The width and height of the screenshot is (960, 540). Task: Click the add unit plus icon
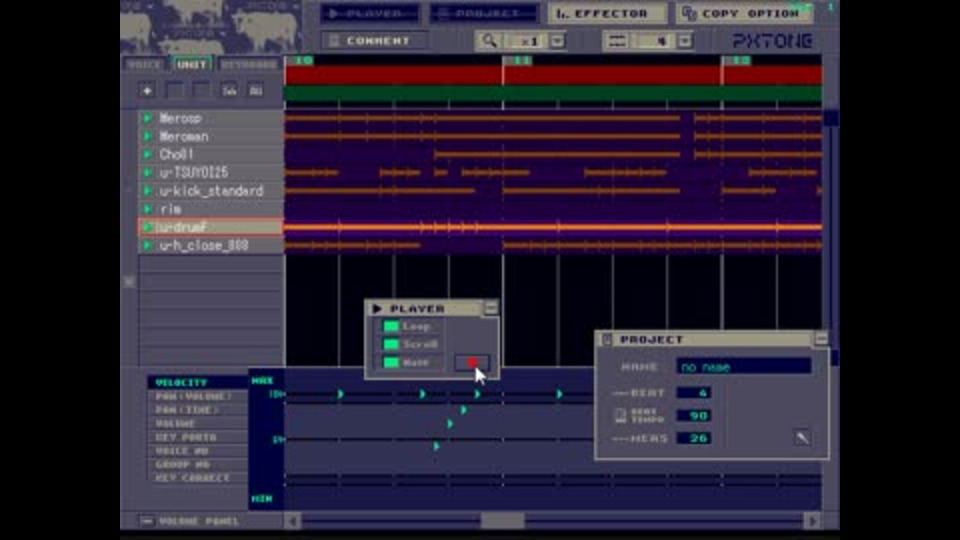(147, 91)
